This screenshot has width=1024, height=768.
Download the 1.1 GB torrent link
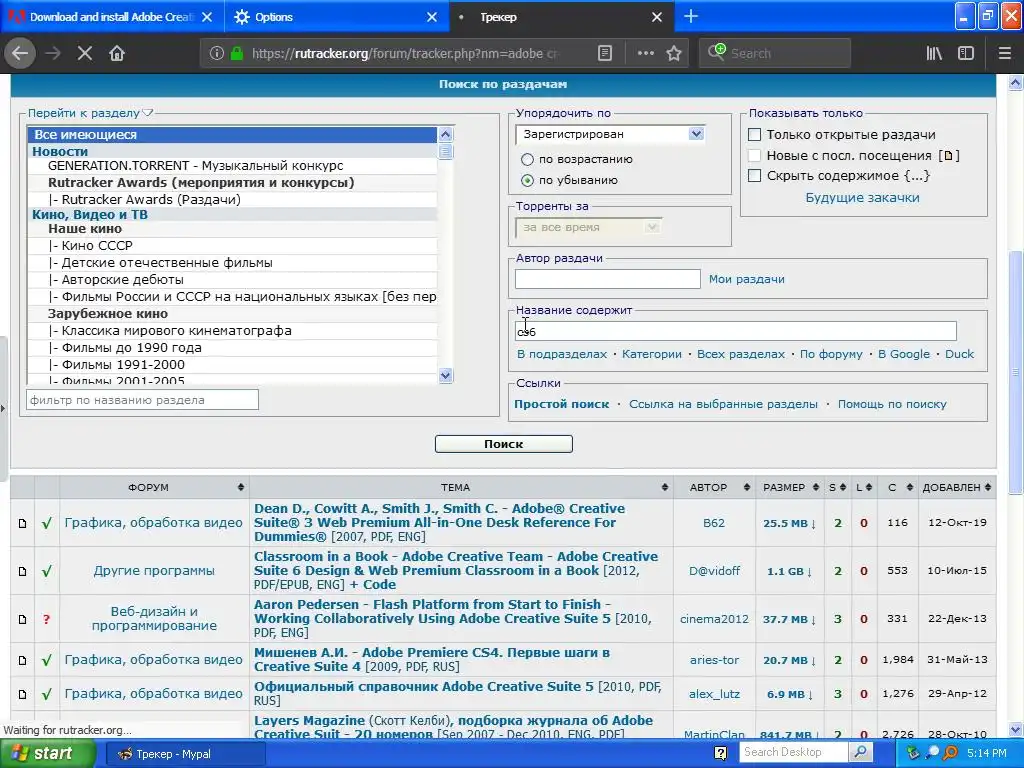(x=789, y=571)
